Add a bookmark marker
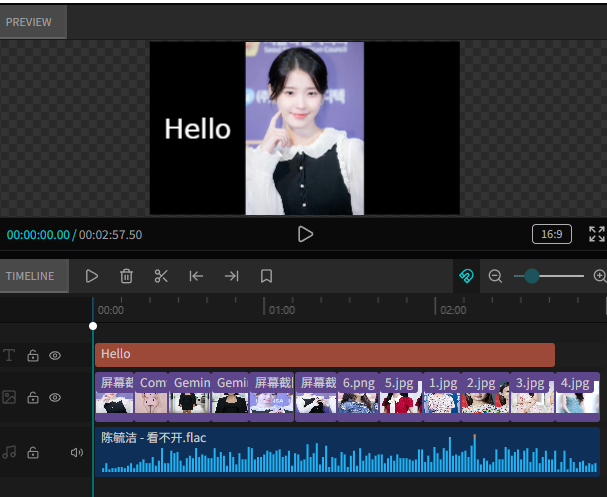Viewport: 607px width, 497px height. click(266, 276)
